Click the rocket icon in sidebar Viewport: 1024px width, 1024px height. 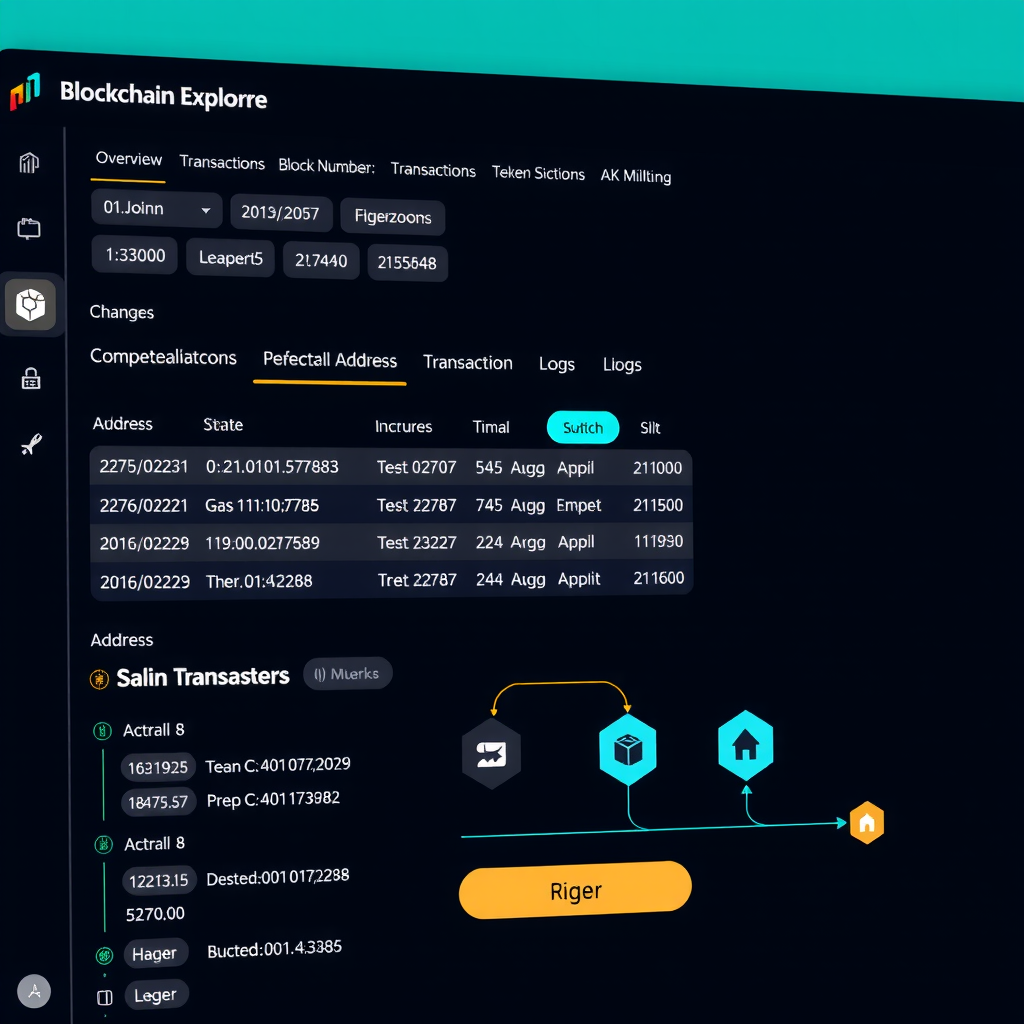coord(31,445)
